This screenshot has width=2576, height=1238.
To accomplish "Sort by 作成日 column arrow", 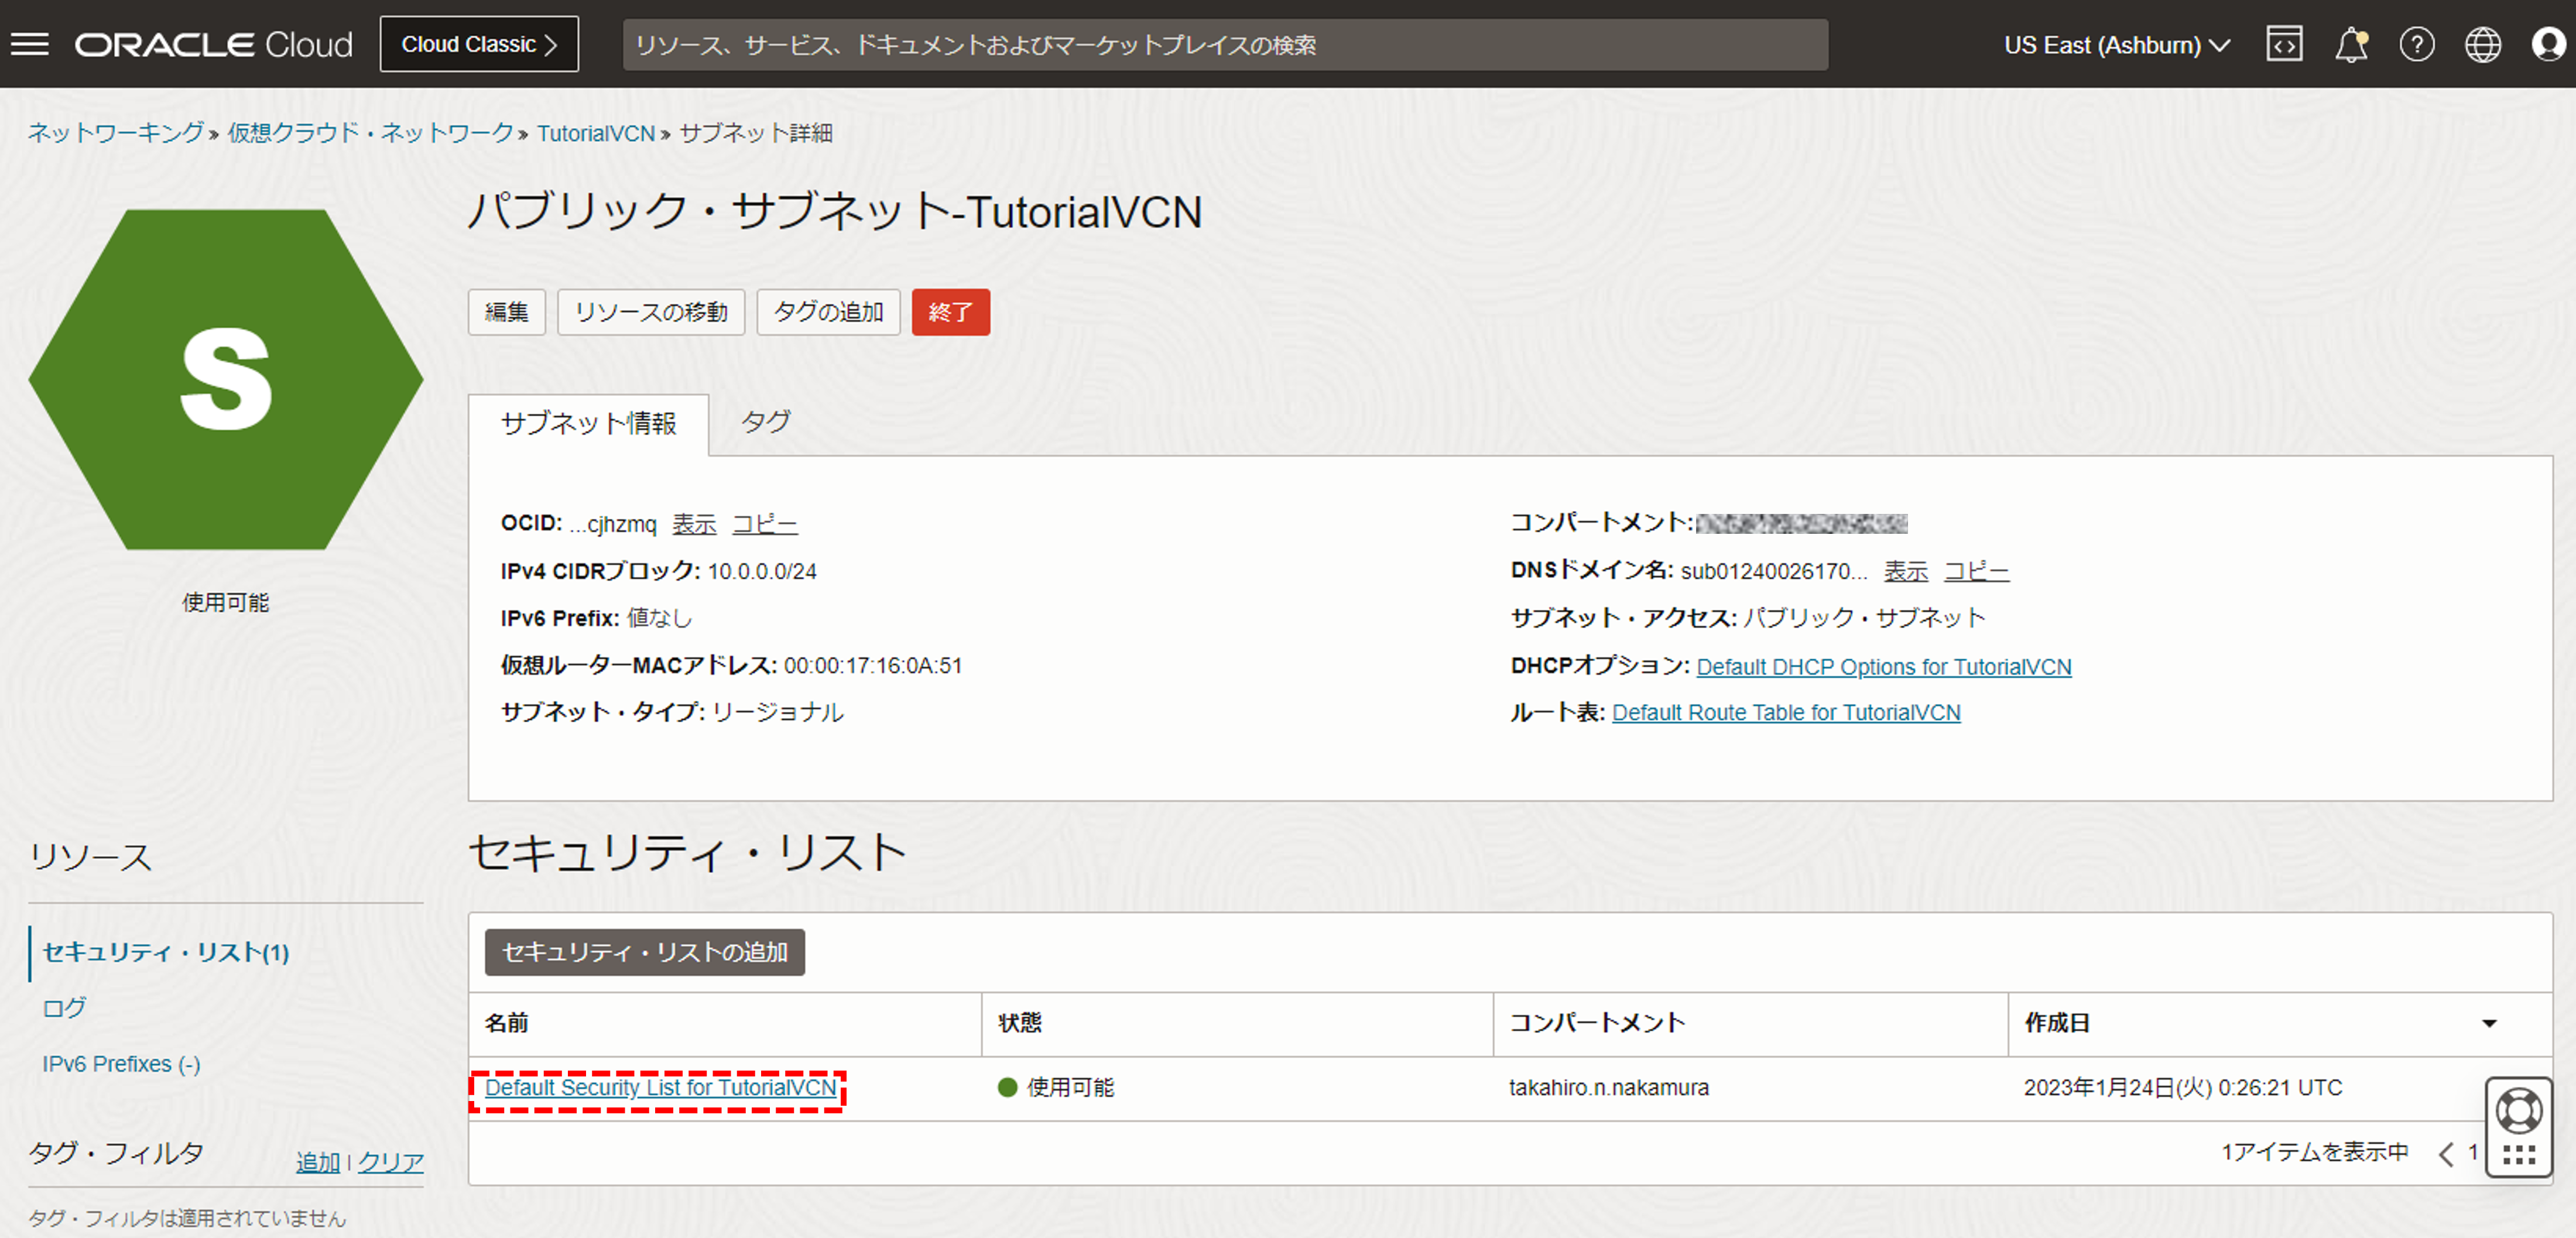I will coord(2489,1023).
